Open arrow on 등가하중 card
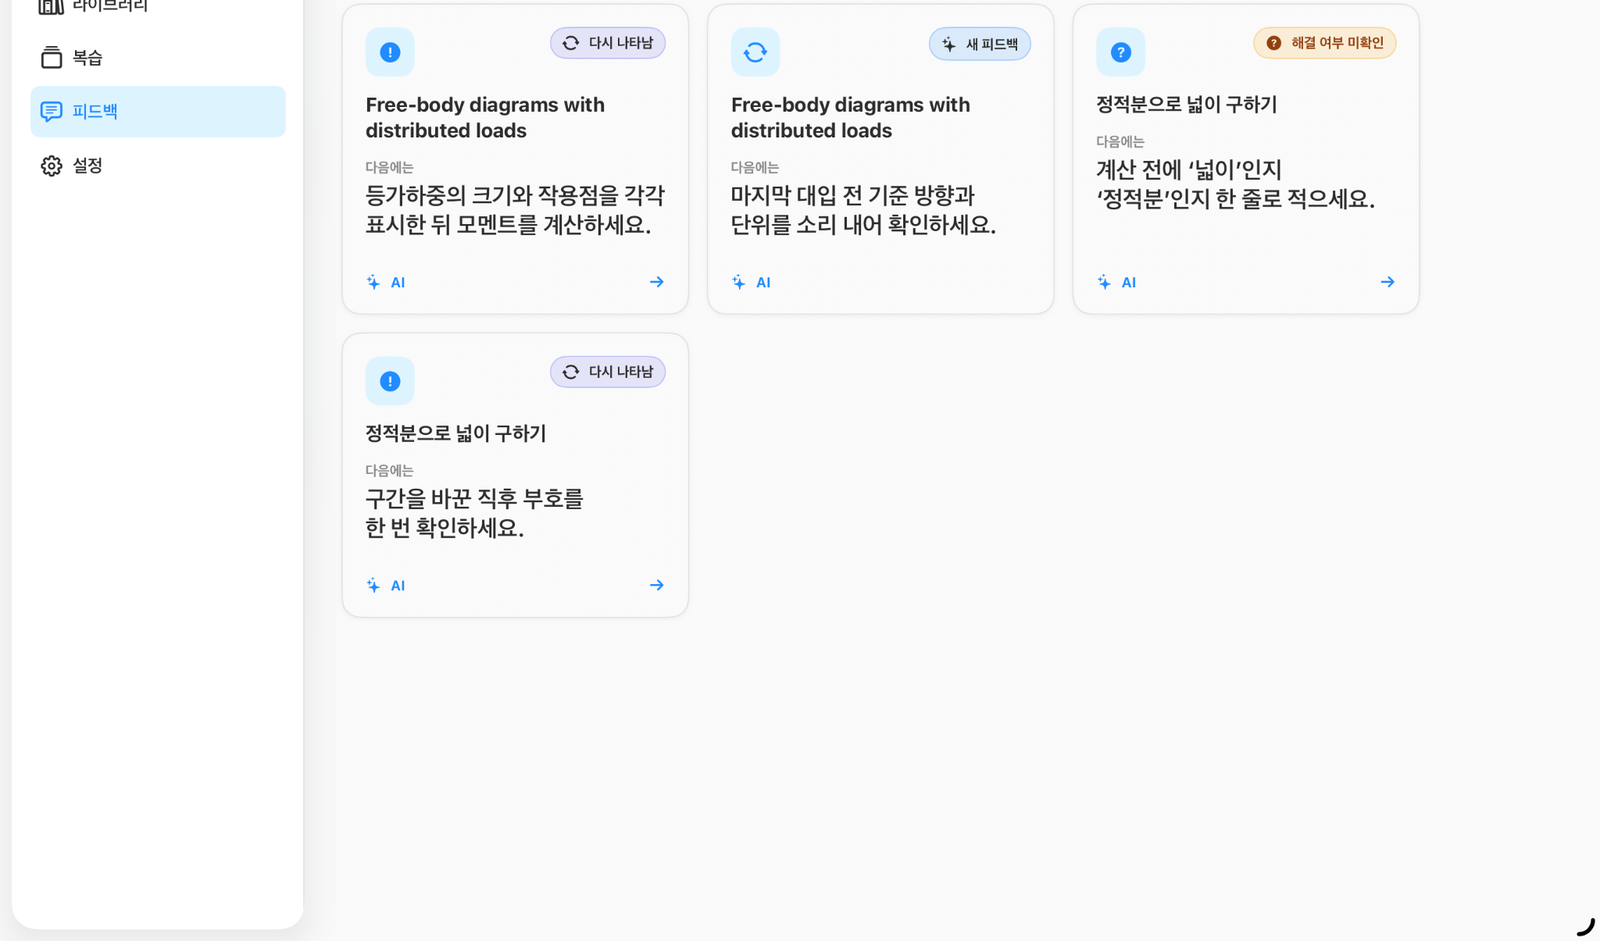 click(656, 282)
